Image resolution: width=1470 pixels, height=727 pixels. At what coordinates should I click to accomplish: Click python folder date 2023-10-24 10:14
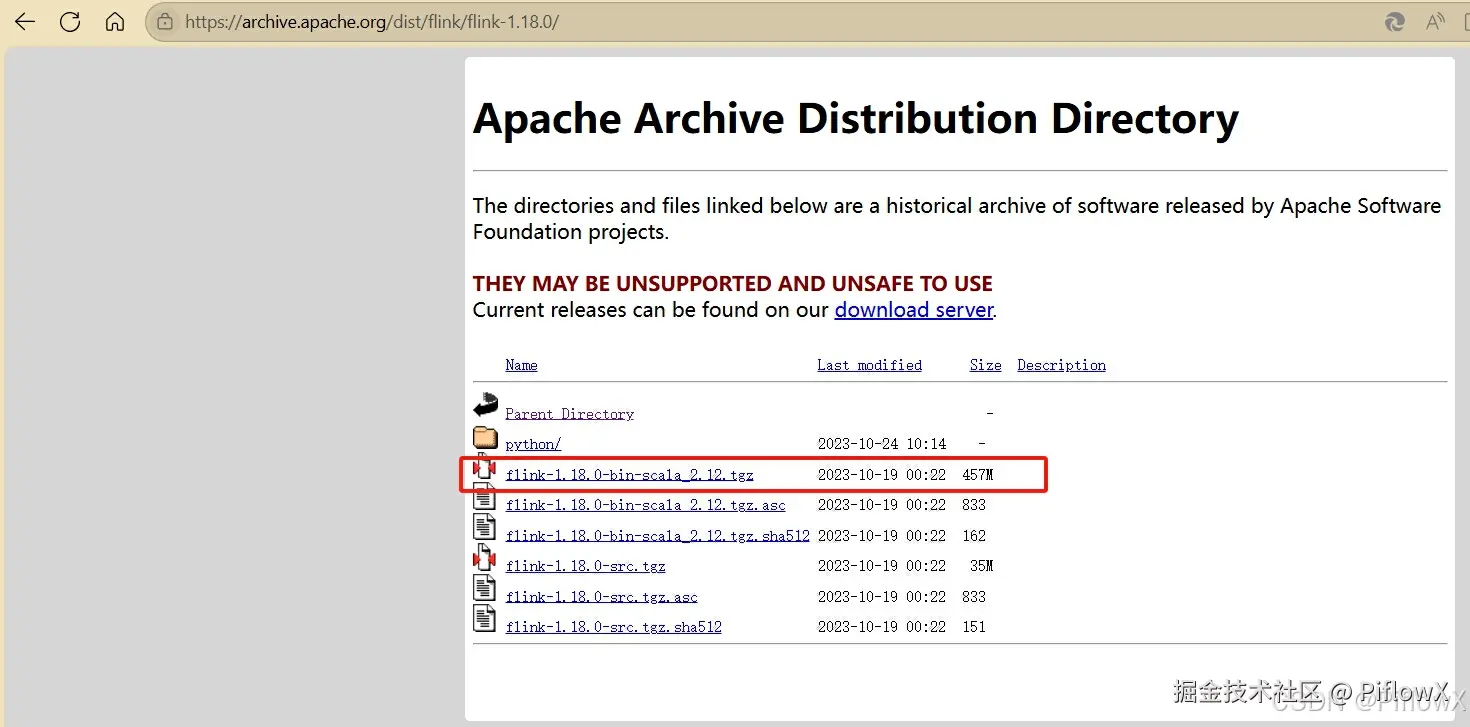coord(881,444)
